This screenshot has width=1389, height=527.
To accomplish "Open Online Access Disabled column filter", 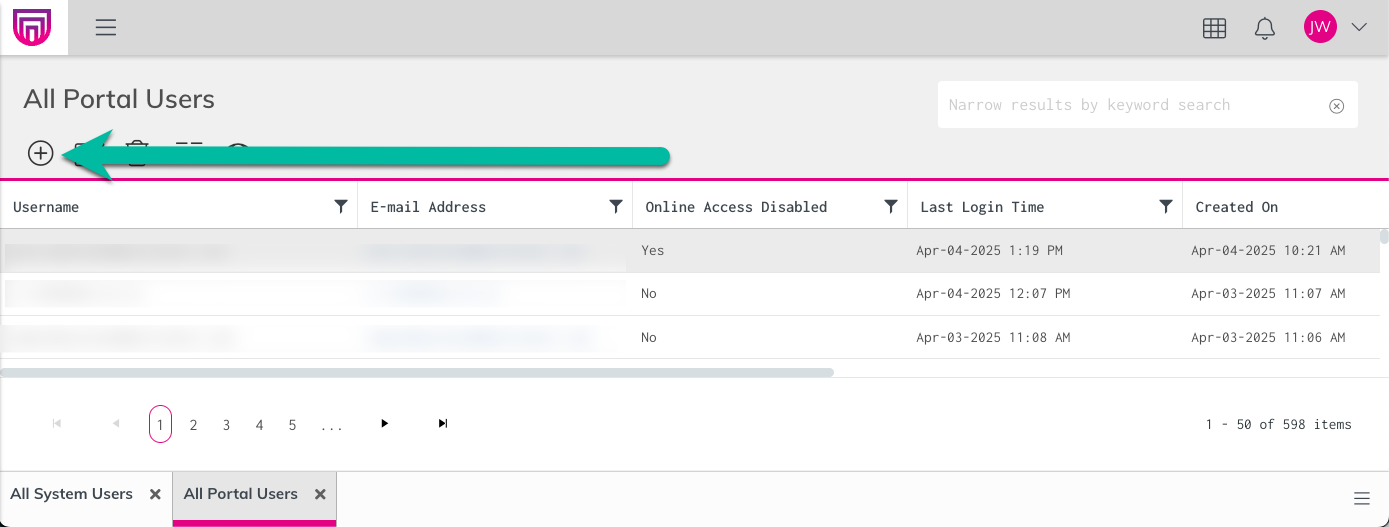I will [x=891, y=207].
